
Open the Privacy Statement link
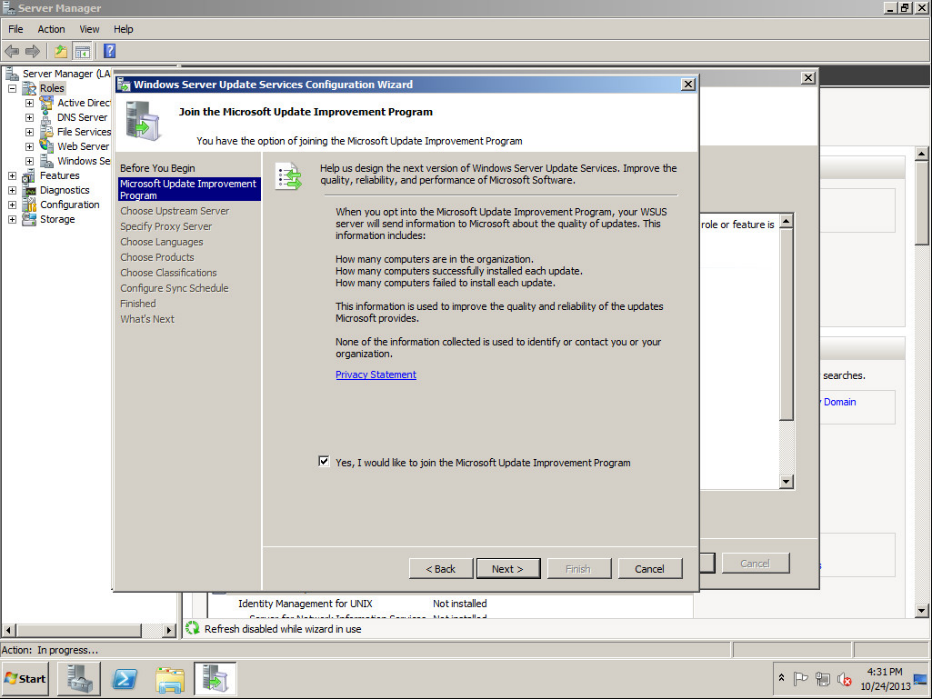376,374
